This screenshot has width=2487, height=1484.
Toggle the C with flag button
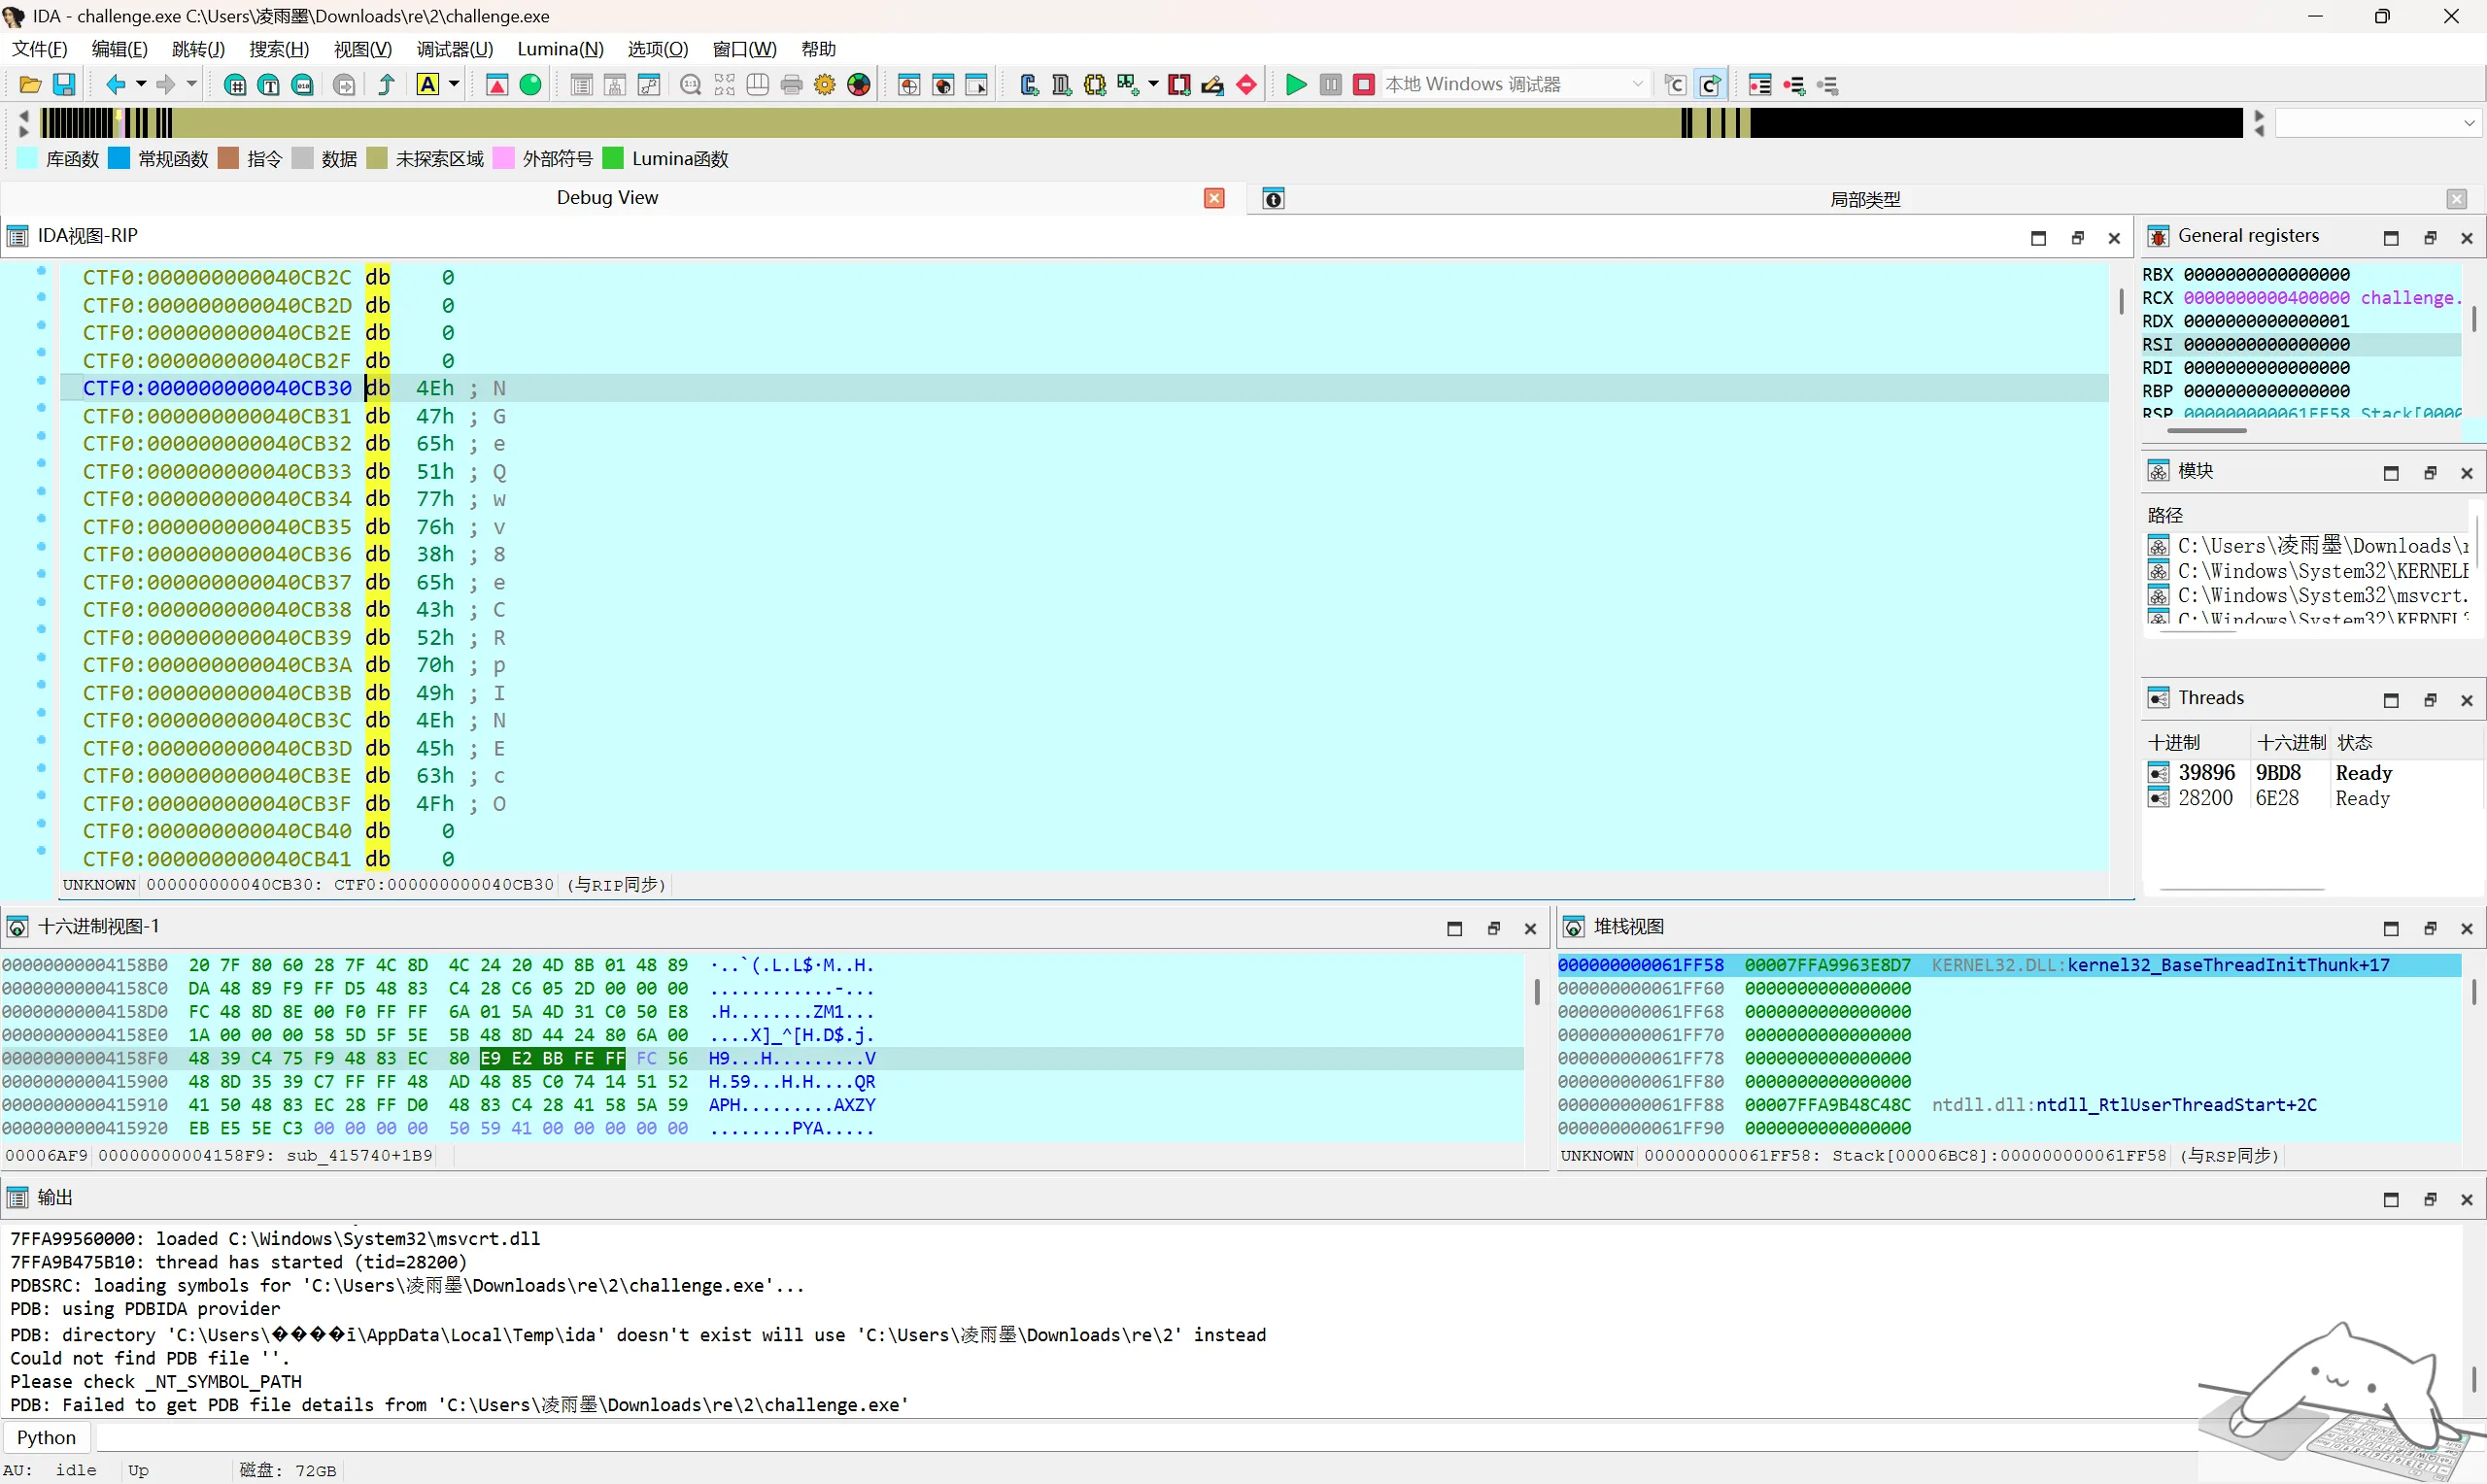pyautogui.click(x=1676, y=85)
